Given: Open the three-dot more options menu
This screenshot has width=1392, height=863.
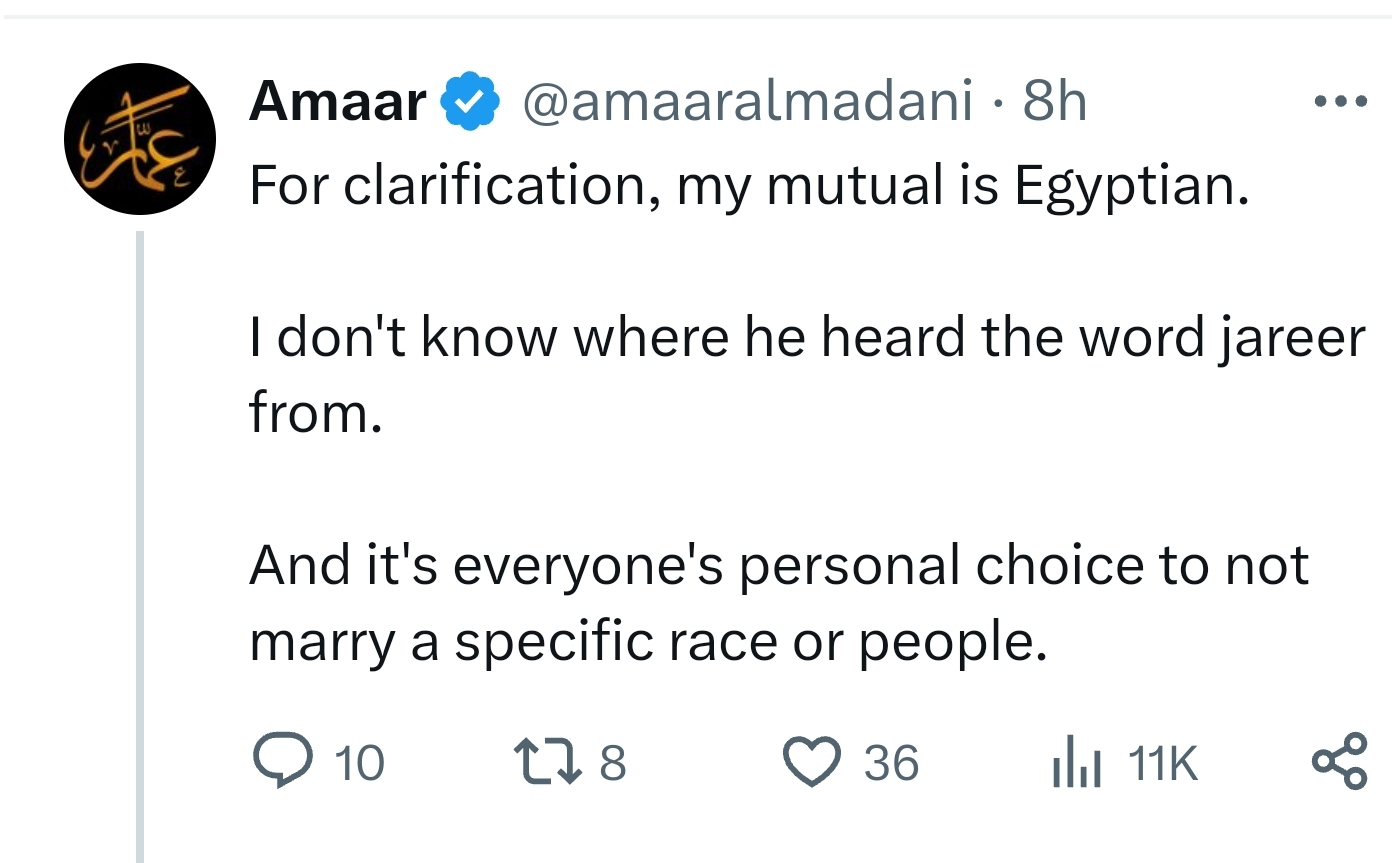Looking at the screenshot, I should coord(1340,101).
